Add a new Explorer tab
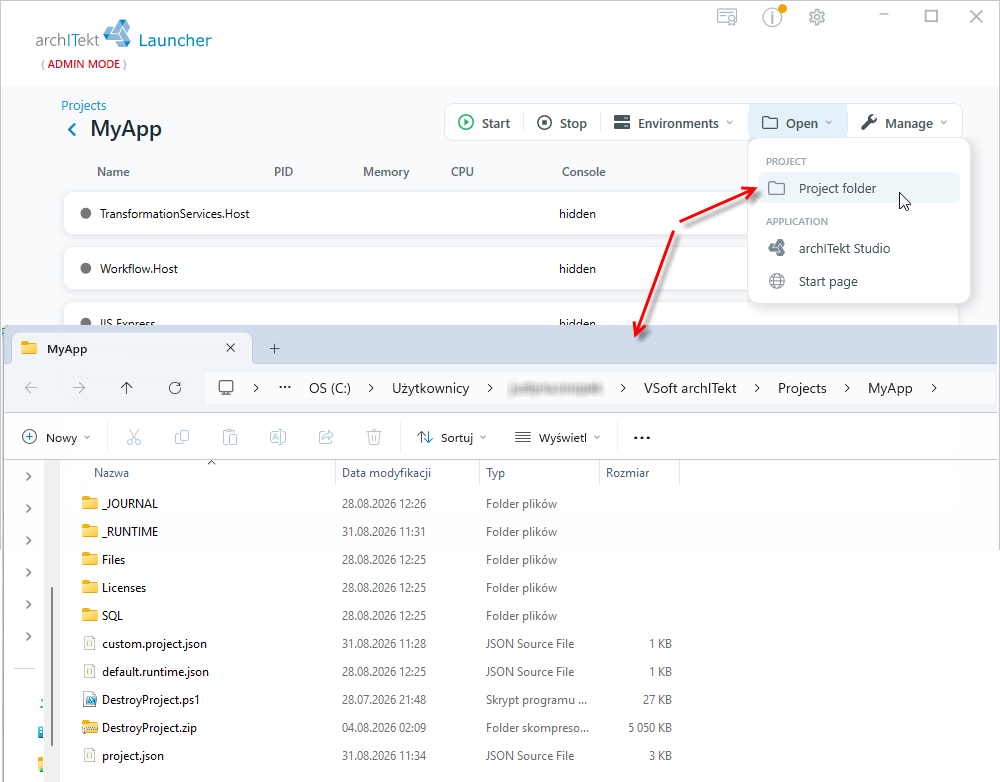Screen dimensions: 1000x782 pos(274,348)
